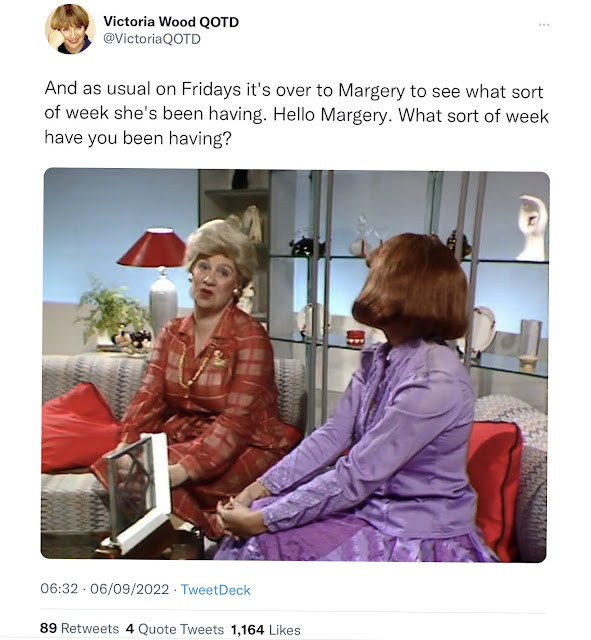This screenshot has height=640, width=591.
Task: Visit the @VictoriaQOTD handle
Action: [152, 39]
